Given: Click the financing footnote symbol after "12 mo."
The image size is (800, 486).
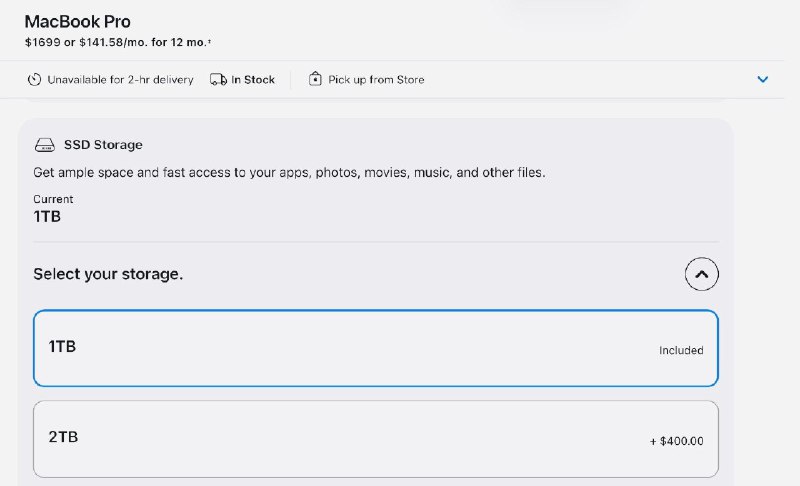Looking at the screenshot, I should tap(209, 42).
